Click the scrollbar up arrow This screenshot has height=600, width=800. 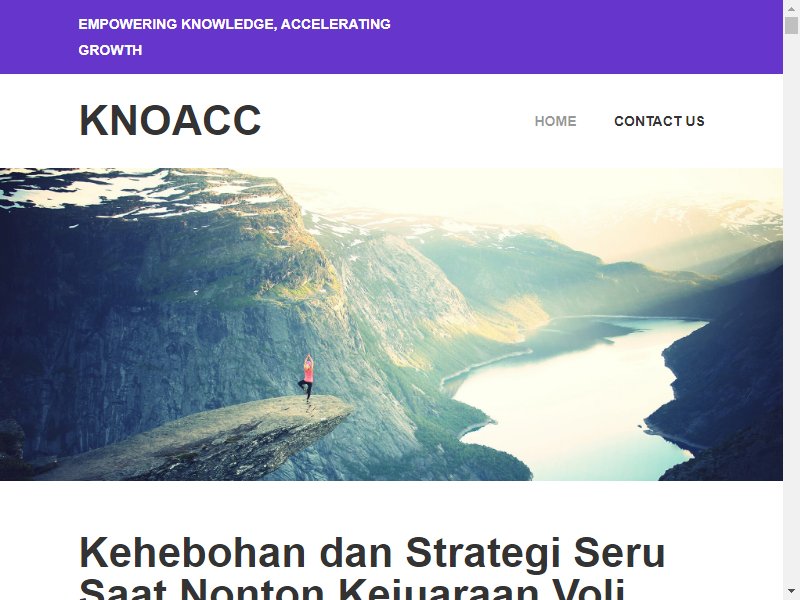pyautogui.click(x=791, y=8)
